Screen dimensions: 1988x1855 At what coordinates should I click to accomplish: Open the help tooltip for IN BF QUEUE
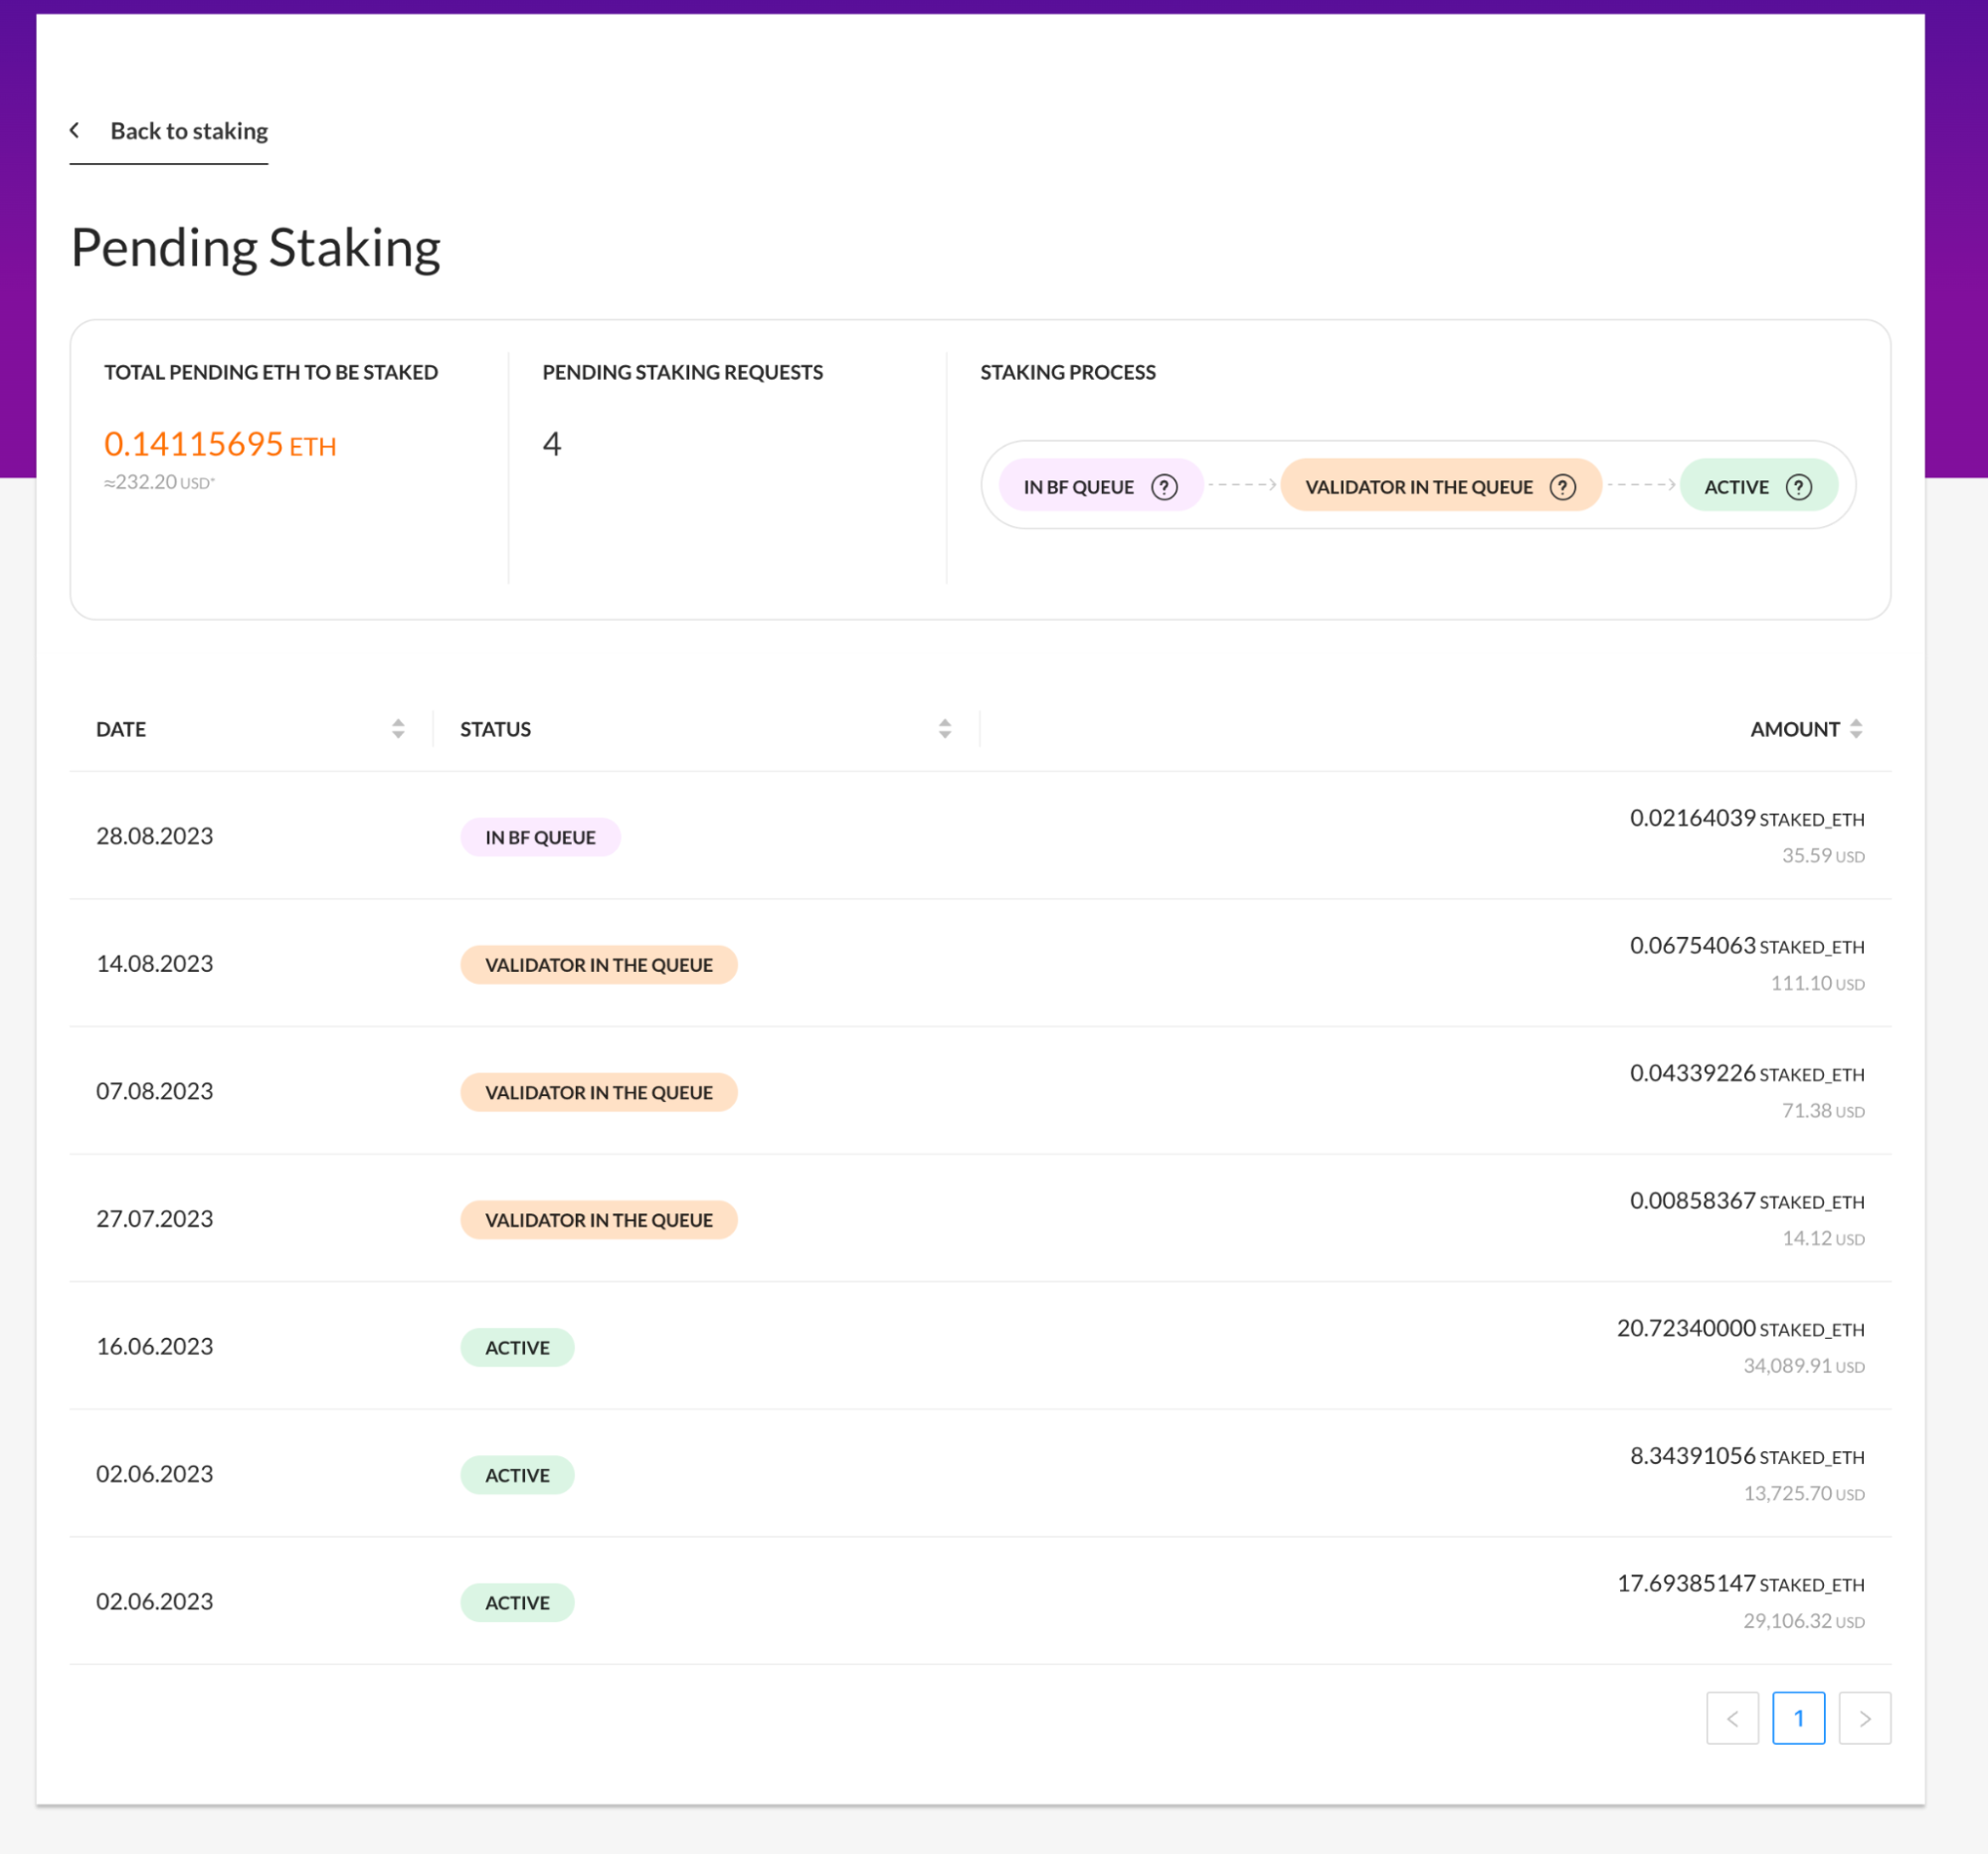pos(1164,486)
